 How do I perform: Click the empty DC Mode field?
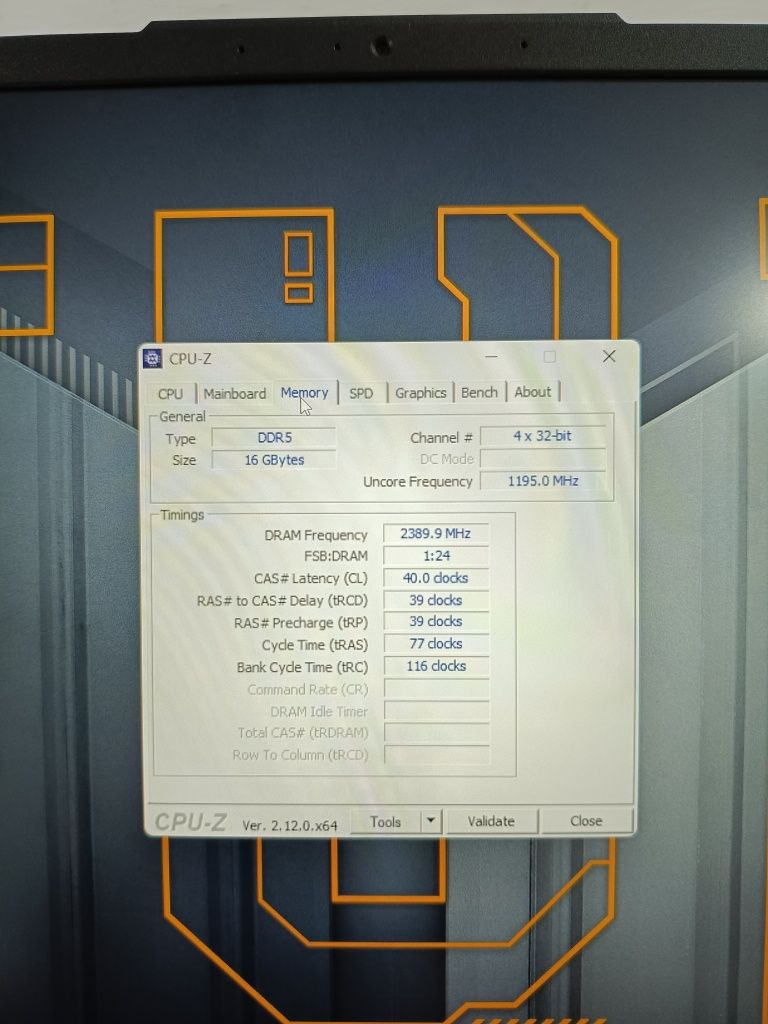543,458
